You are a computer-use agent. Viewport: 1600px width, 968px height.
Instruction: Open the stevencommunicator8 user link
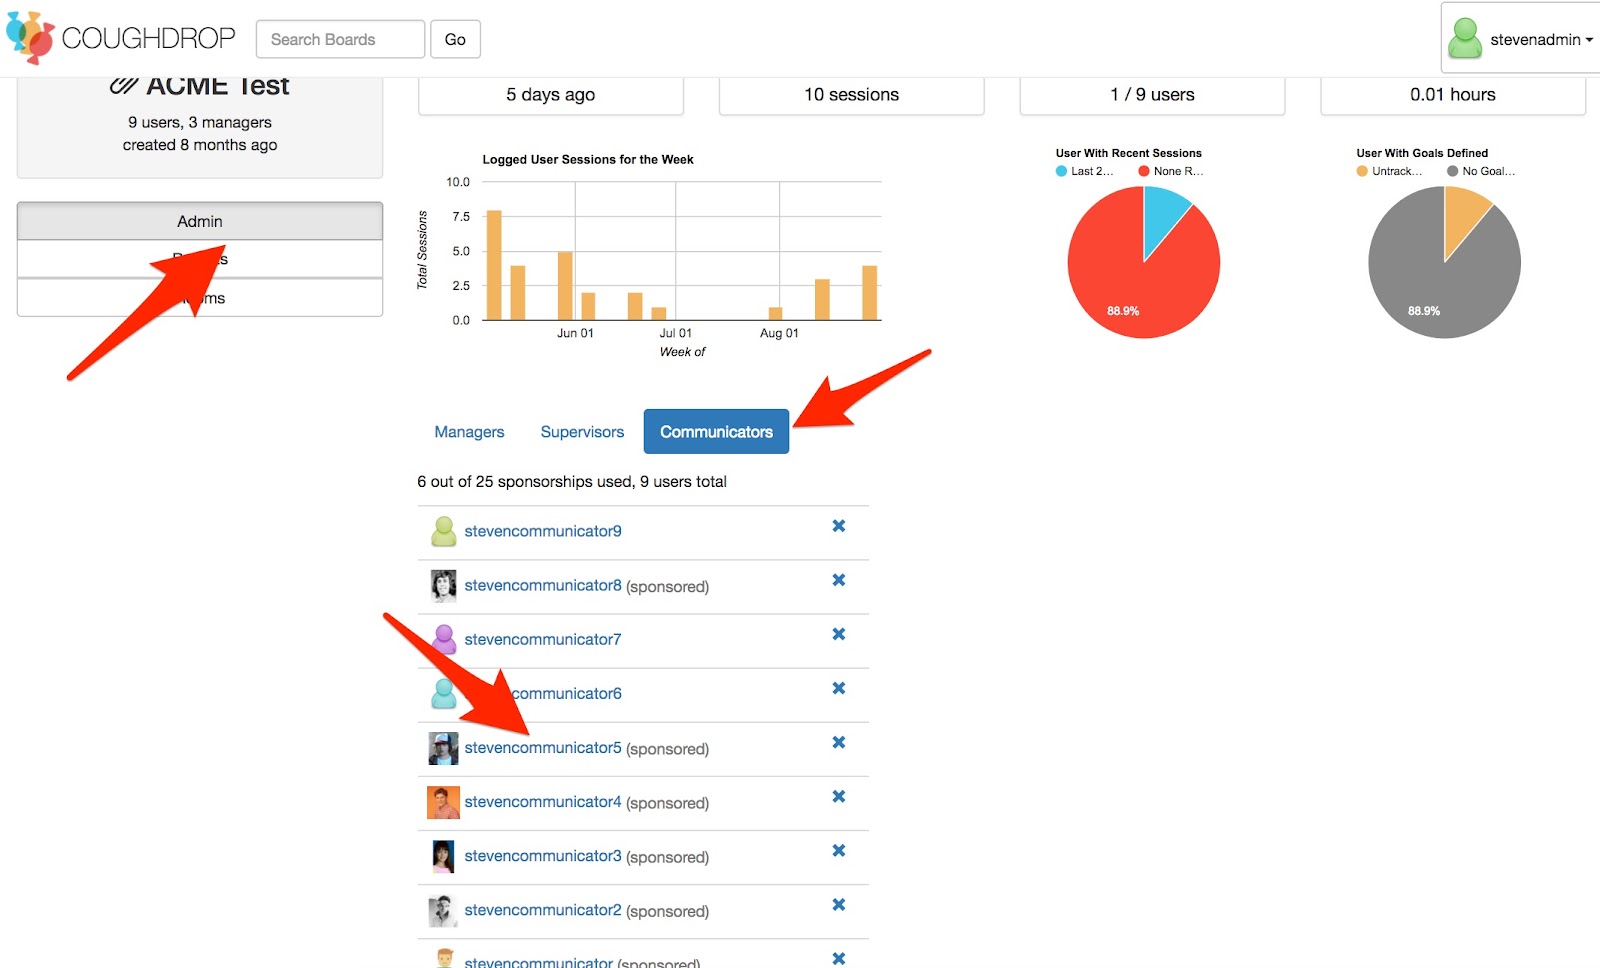click(543, 585)
